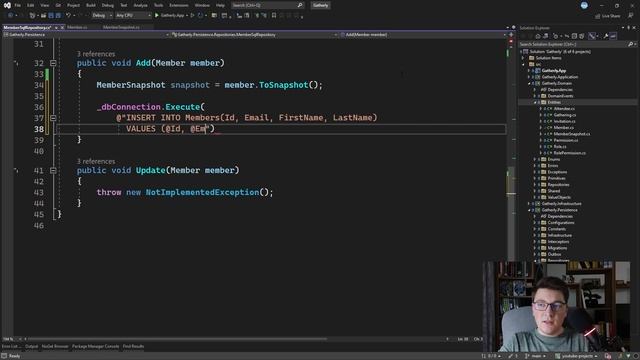Pin the Solution Explorer panel
This screenshot has width=640, height=360.
629,28
